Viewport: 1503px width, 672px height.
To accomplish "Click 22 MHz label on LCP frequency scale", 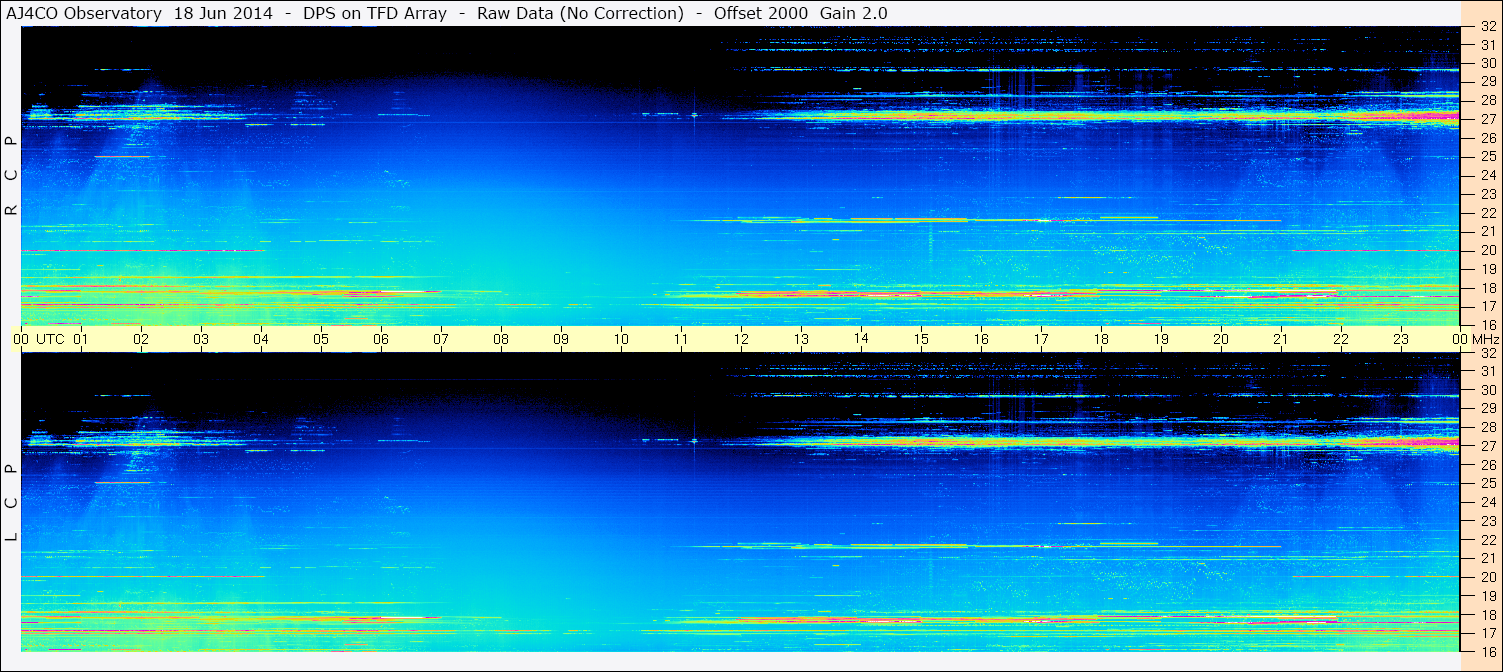I will pyautogui.click(x=1487, y=540).
